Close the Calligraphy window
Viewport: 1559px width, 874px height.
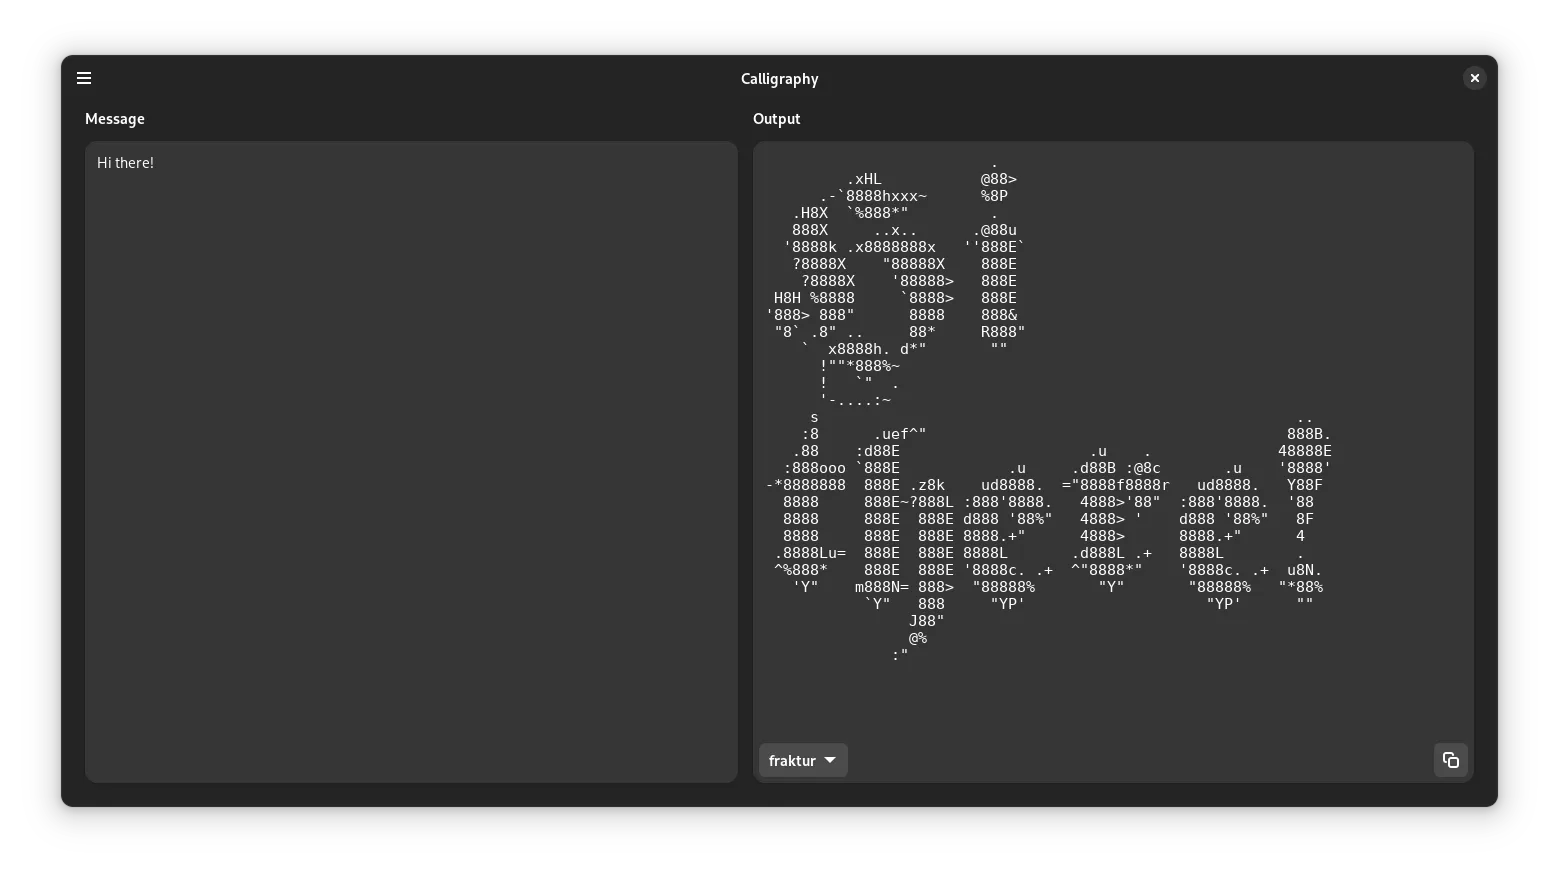tap(1474, 78)
